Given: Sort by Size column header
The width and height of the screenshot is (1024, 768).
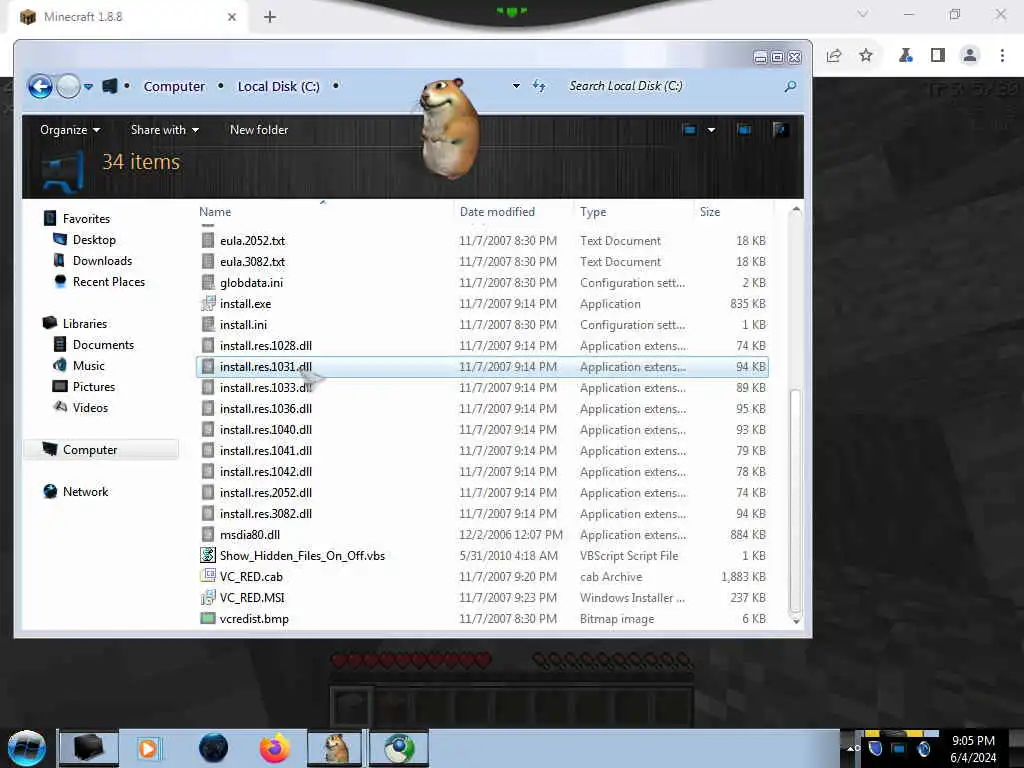Looking at the screenshot, I should click(x=710, y=212).
